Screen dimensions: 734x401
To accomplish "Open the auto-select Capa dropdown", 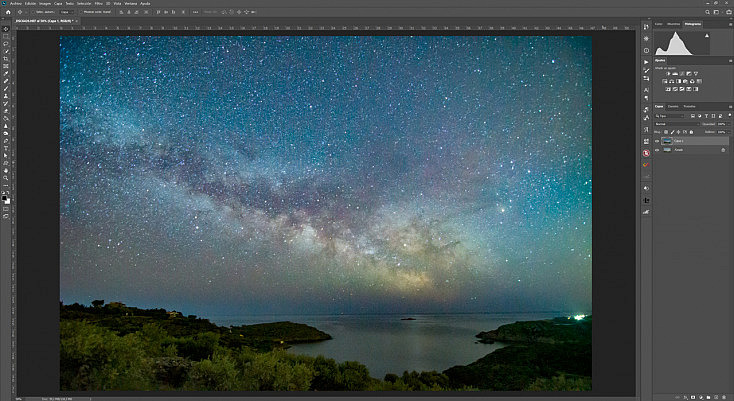I will click(x=66, y=12).
